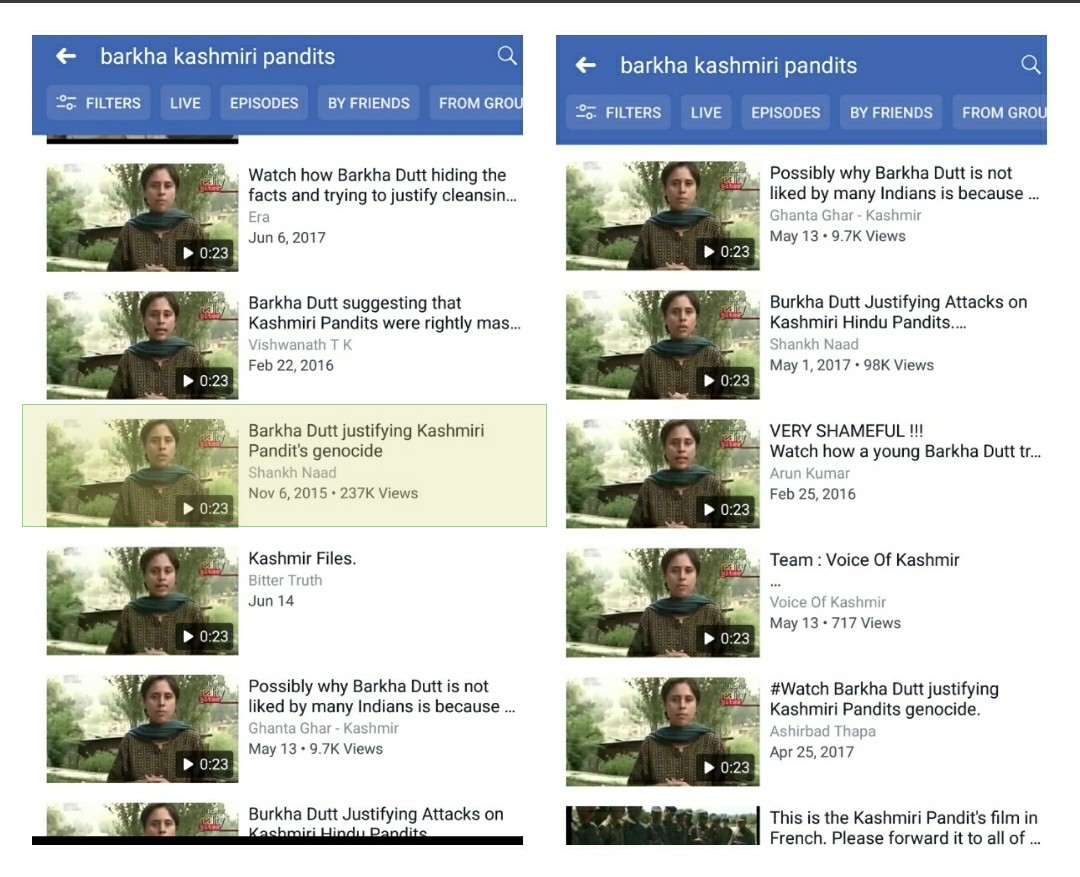Open title 'Barkha Dutt suggesting that Kashmiri Pandits'

point(384,313)
